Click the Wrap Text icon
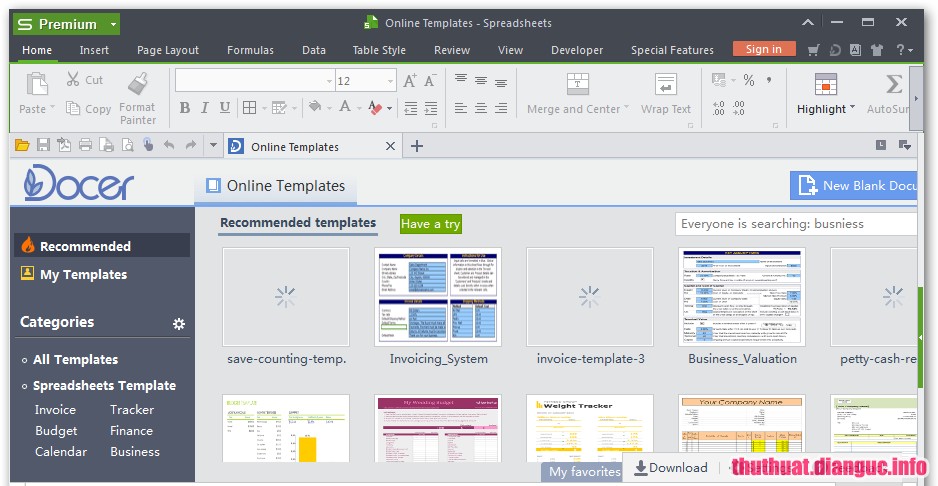Viewport: 938px width, 486px height. (x=665, y=85)
